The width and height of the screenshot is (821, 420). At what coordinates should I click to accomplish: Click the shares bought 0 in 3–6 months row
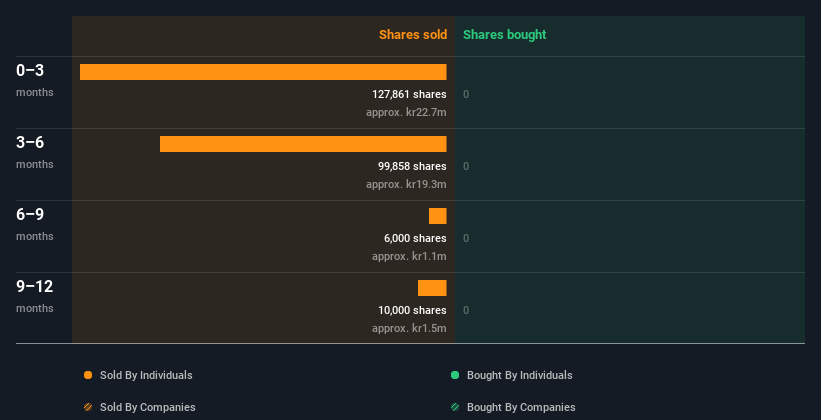click(466, 167)
